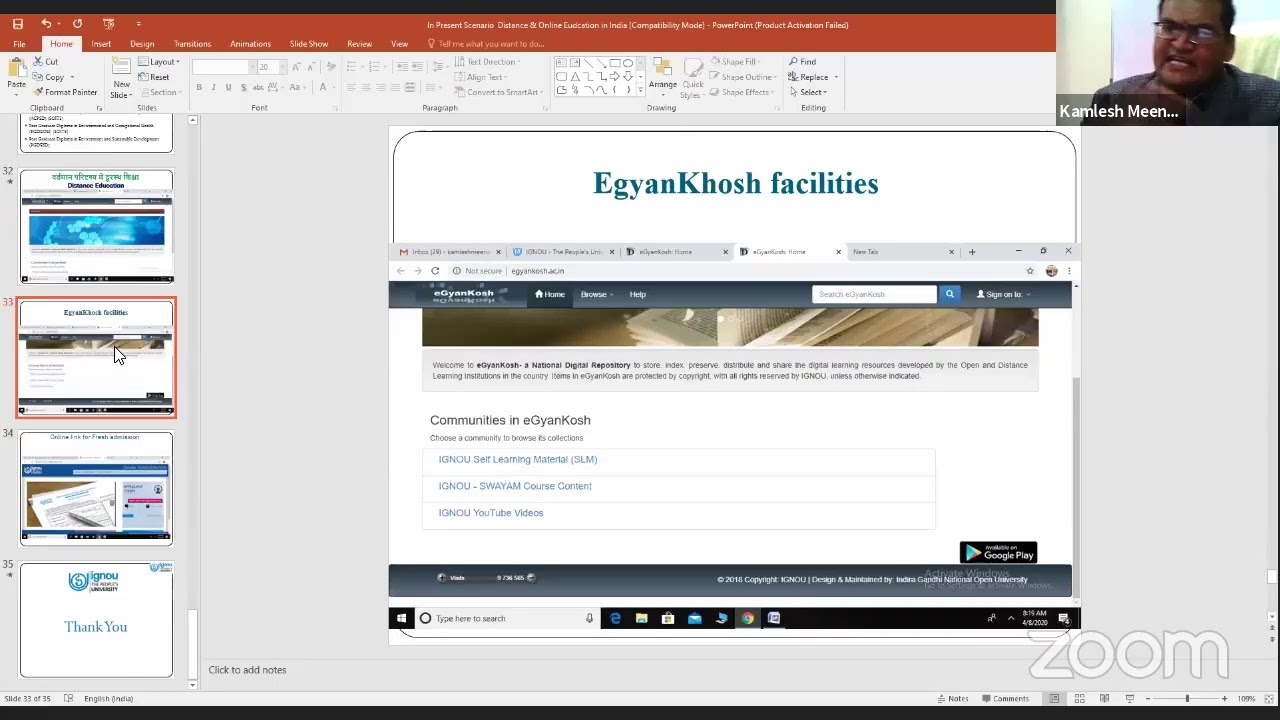Viewport: 1280px width, 720px height.
Task: Click the Center align icon
Action: point(365,88)
